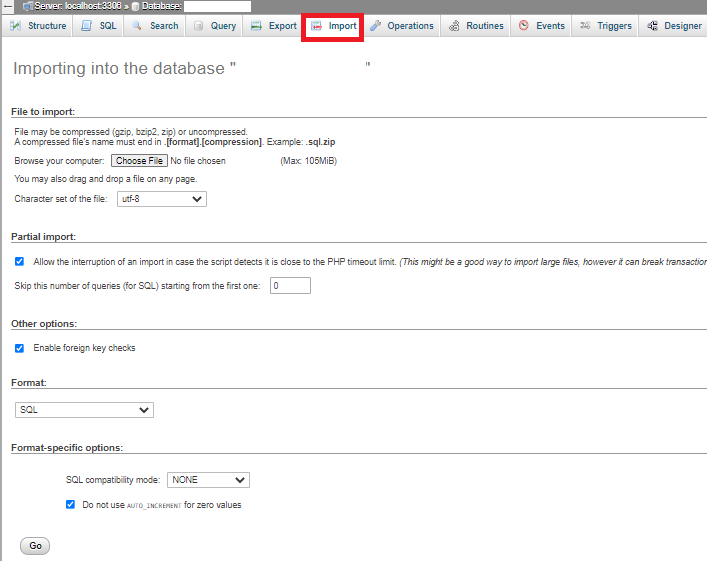The image size is (710, 561).
Task: Open SQL compatibility mode dropdown
Action: click(208, 480)
